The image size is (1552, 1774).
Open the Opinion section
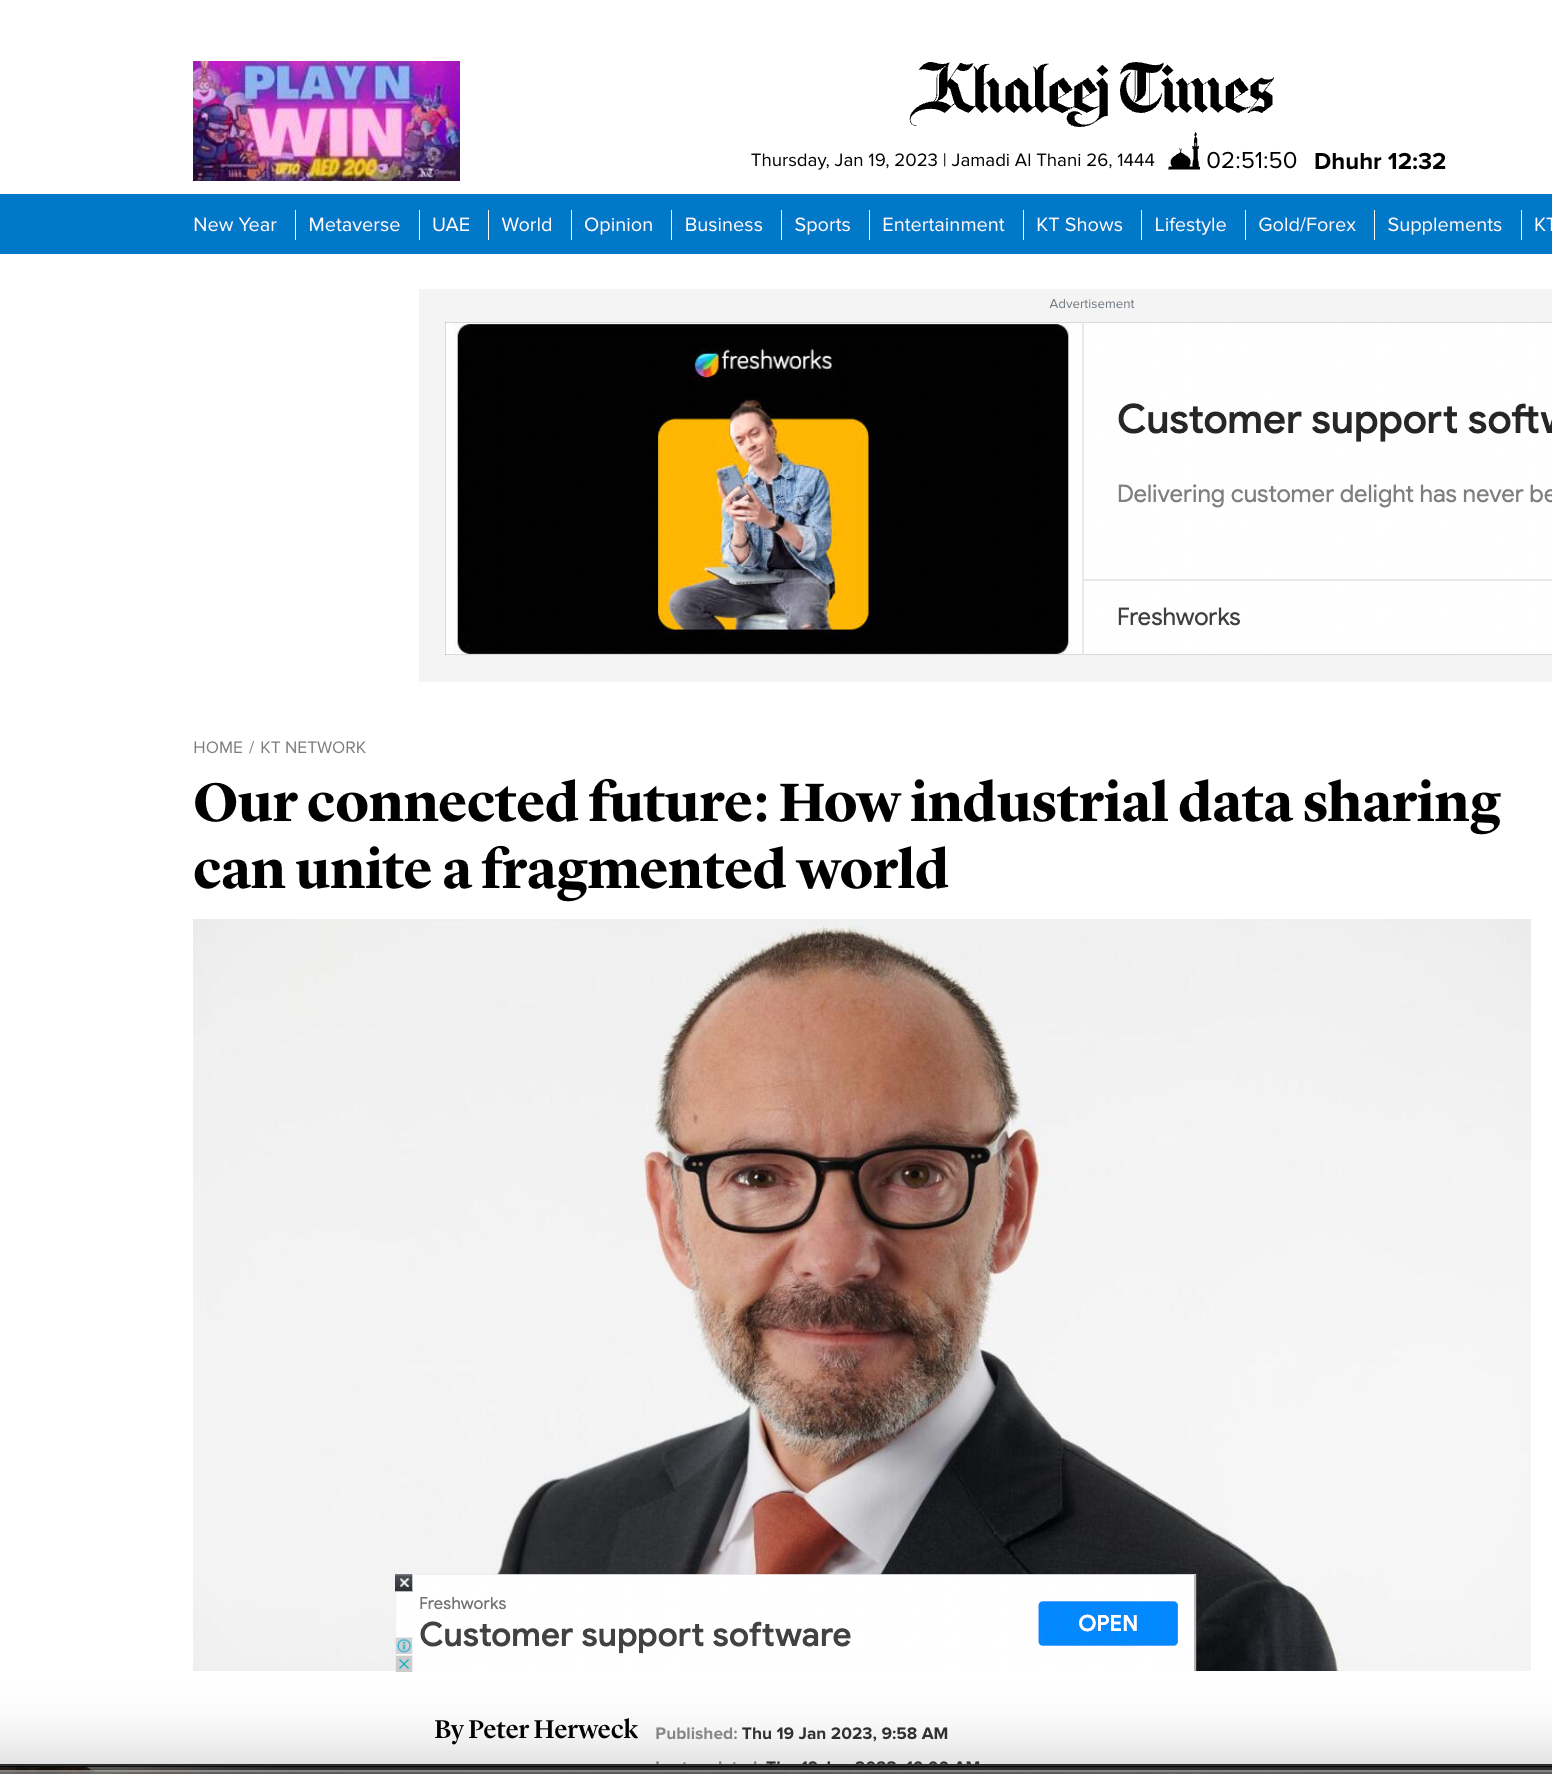point(618,225)
